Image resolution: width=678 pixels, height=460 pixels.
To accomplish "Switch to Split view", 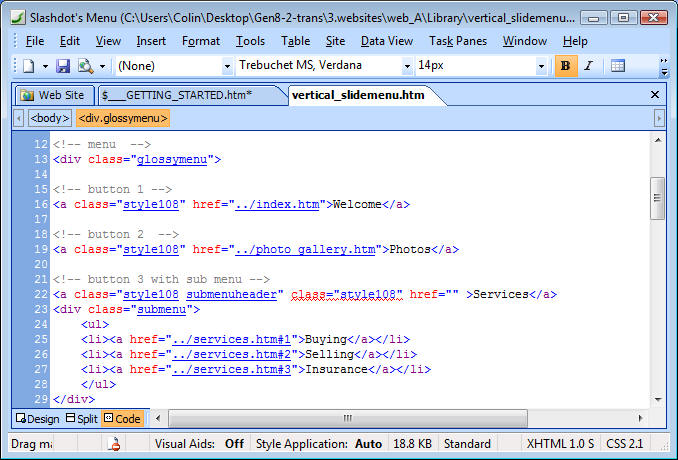I will pos(82,419).
